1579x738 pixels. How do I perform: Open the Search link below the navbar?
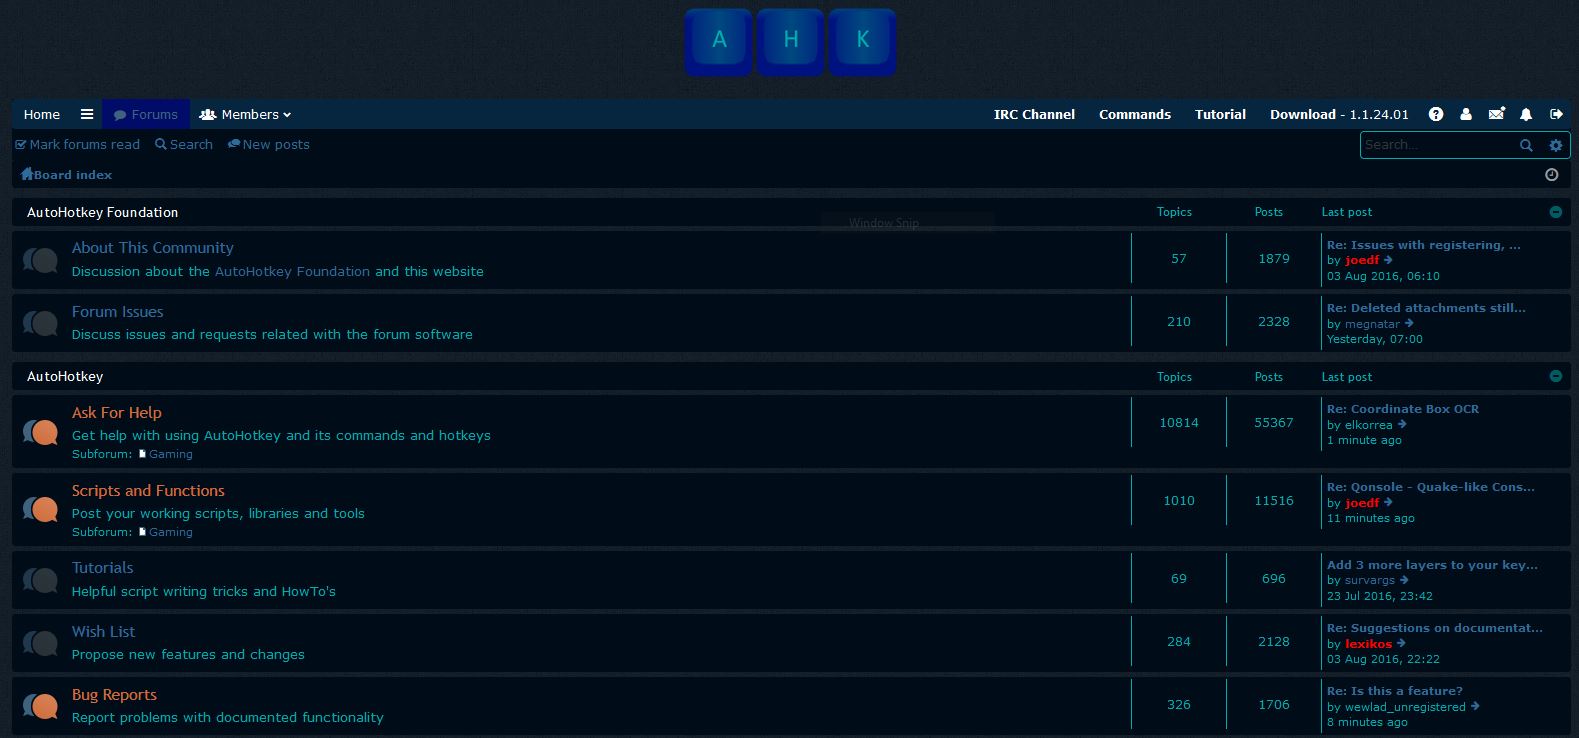pos(184,144)
